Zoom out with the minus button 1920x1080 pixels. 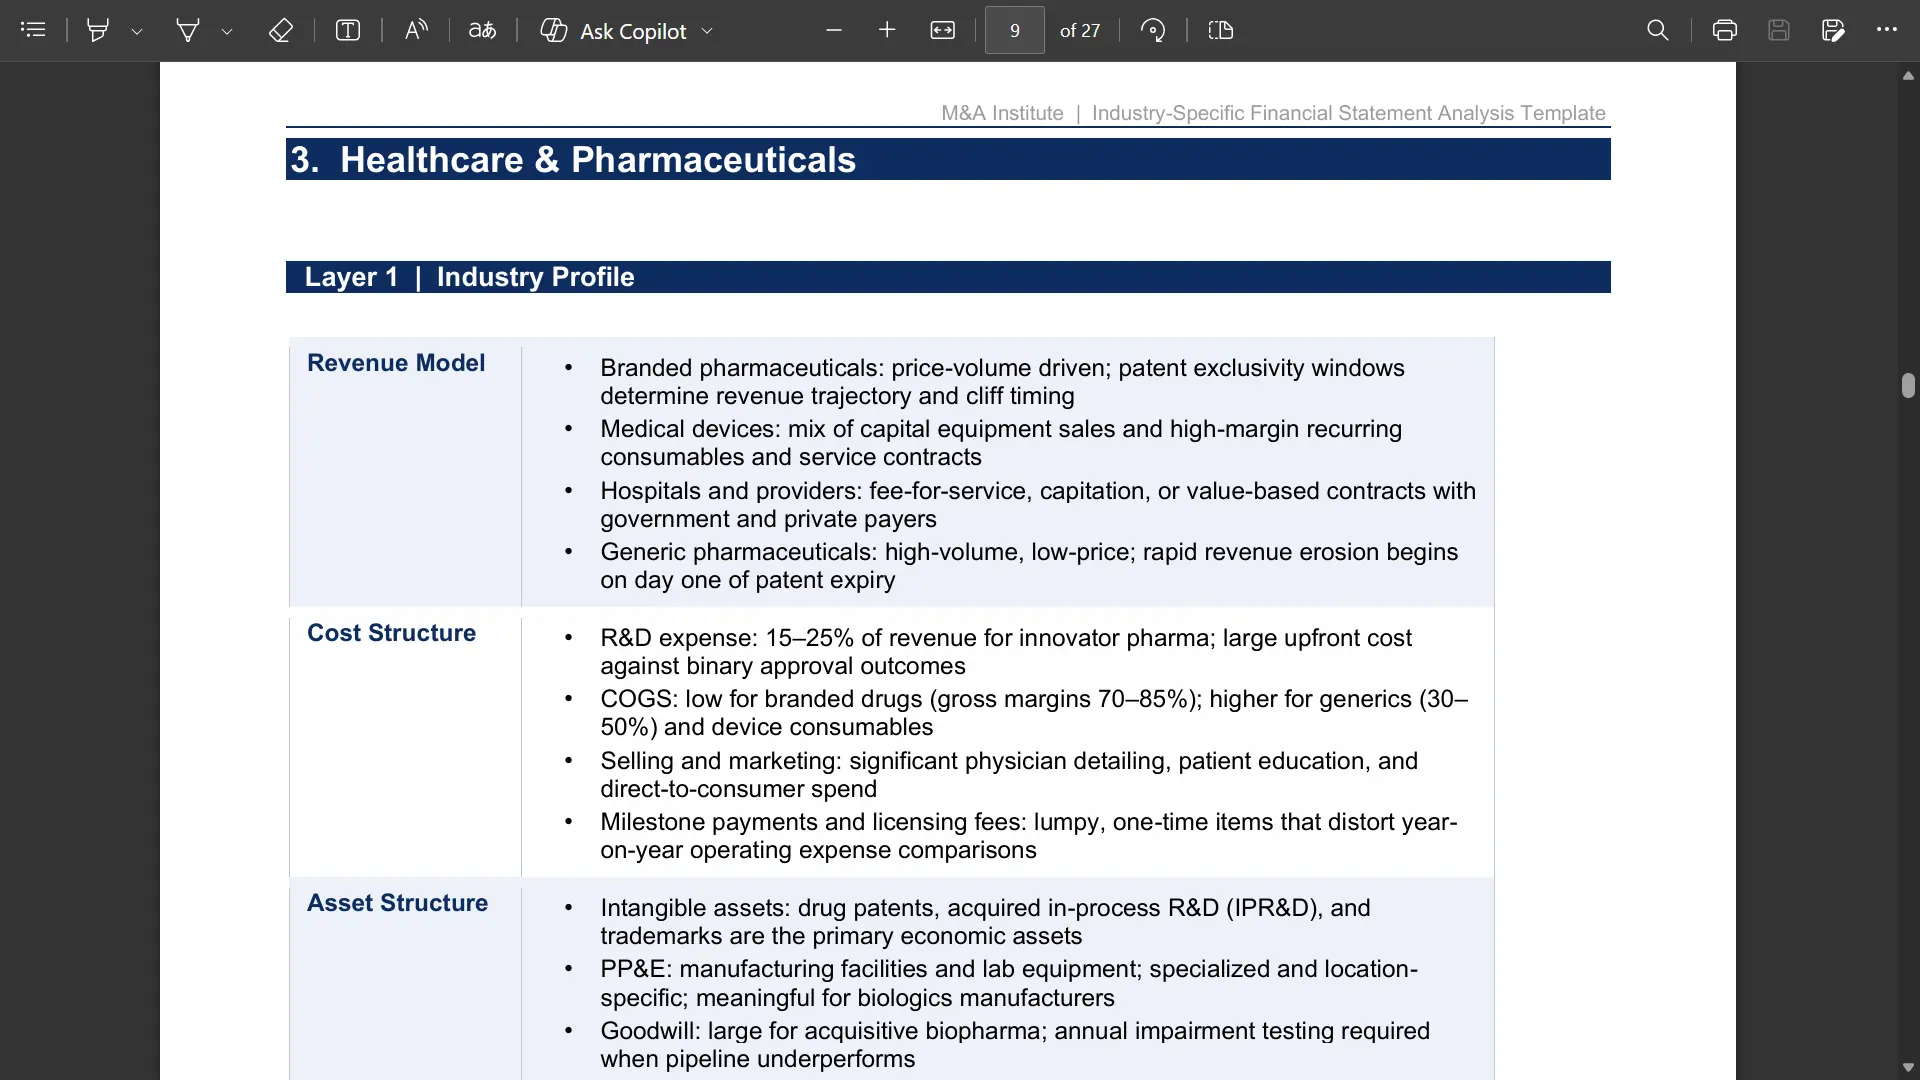pos(834,30)
